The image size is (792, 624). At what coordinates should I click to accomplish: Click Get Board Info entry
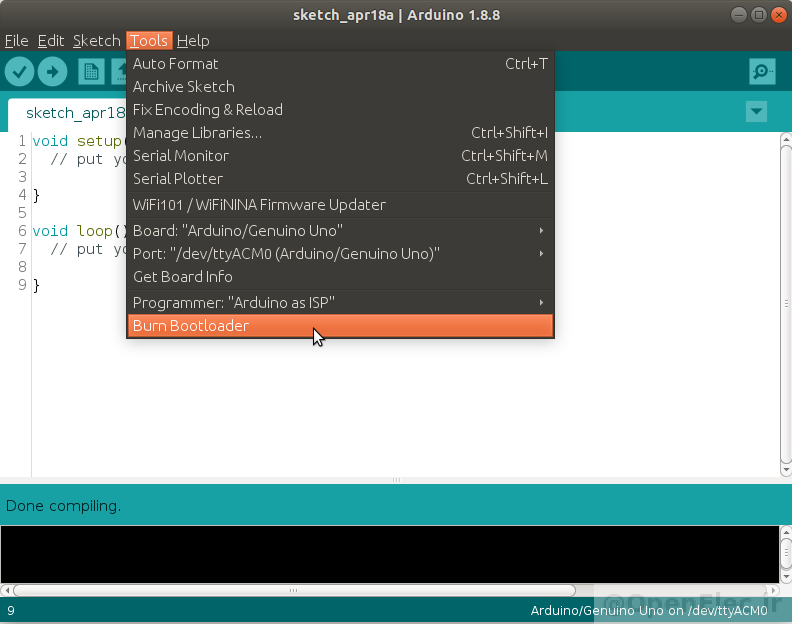pyautogui.click(x=340, y=277)
